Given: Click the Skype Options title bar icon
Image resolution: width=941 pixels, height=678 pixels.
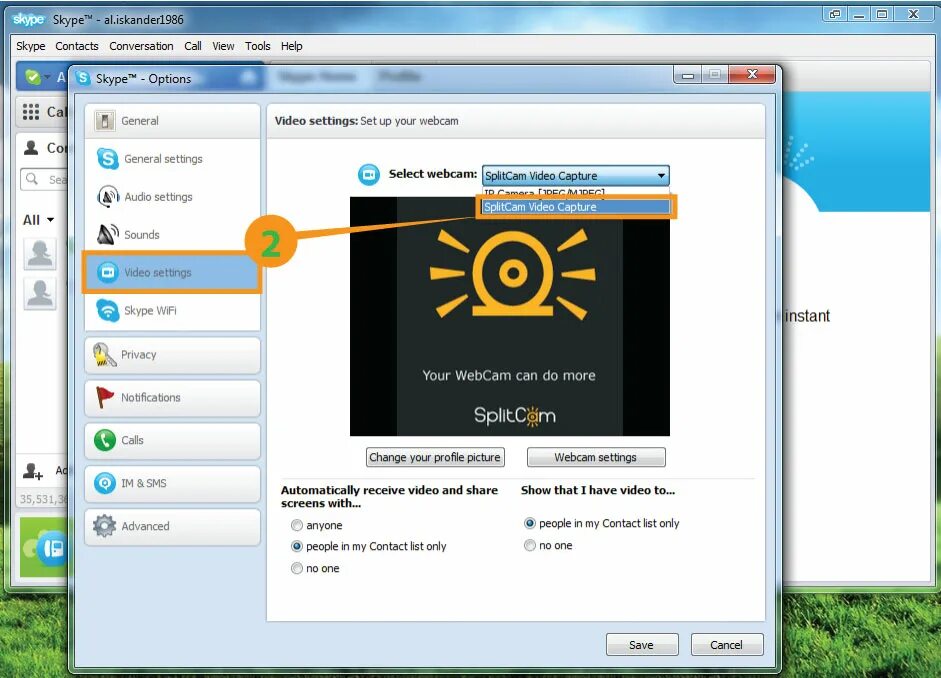Looking at the screenshot, I should (x=83, y=78).
